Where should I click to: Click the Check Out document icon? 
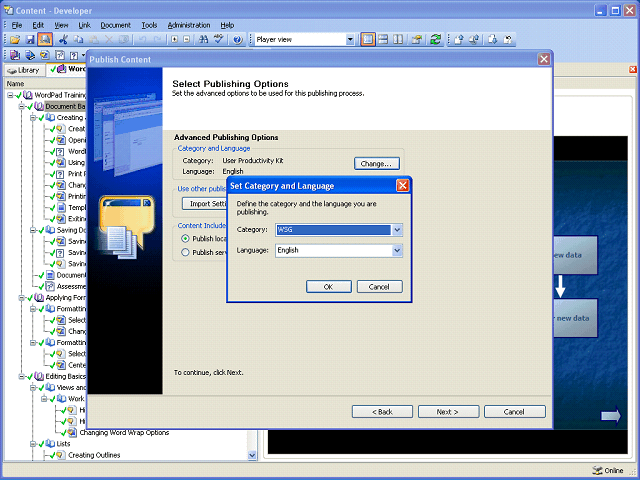coord(493,39)
